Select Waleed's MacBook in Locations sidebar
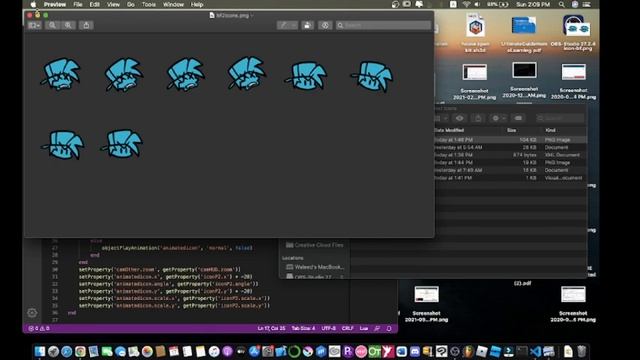The width and height of the screenshot is (640, 360). 315,267
